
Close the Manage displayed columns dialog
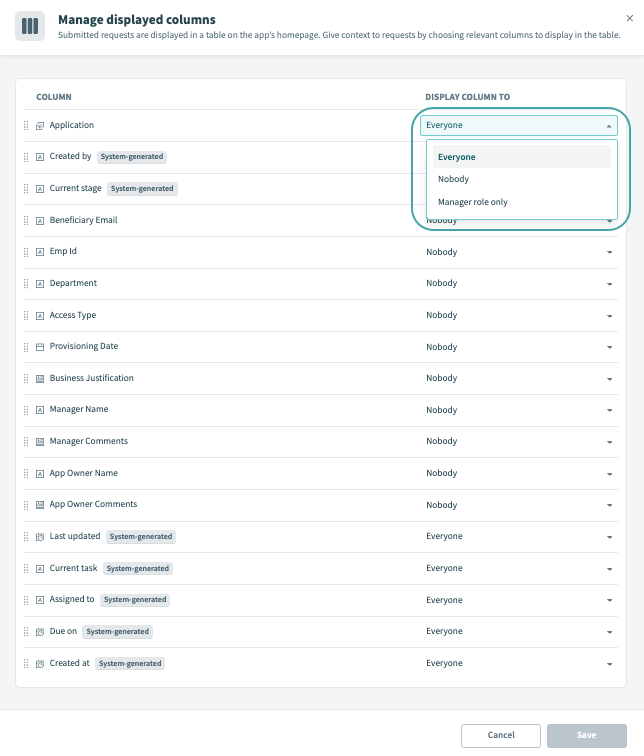pos(629,17)
